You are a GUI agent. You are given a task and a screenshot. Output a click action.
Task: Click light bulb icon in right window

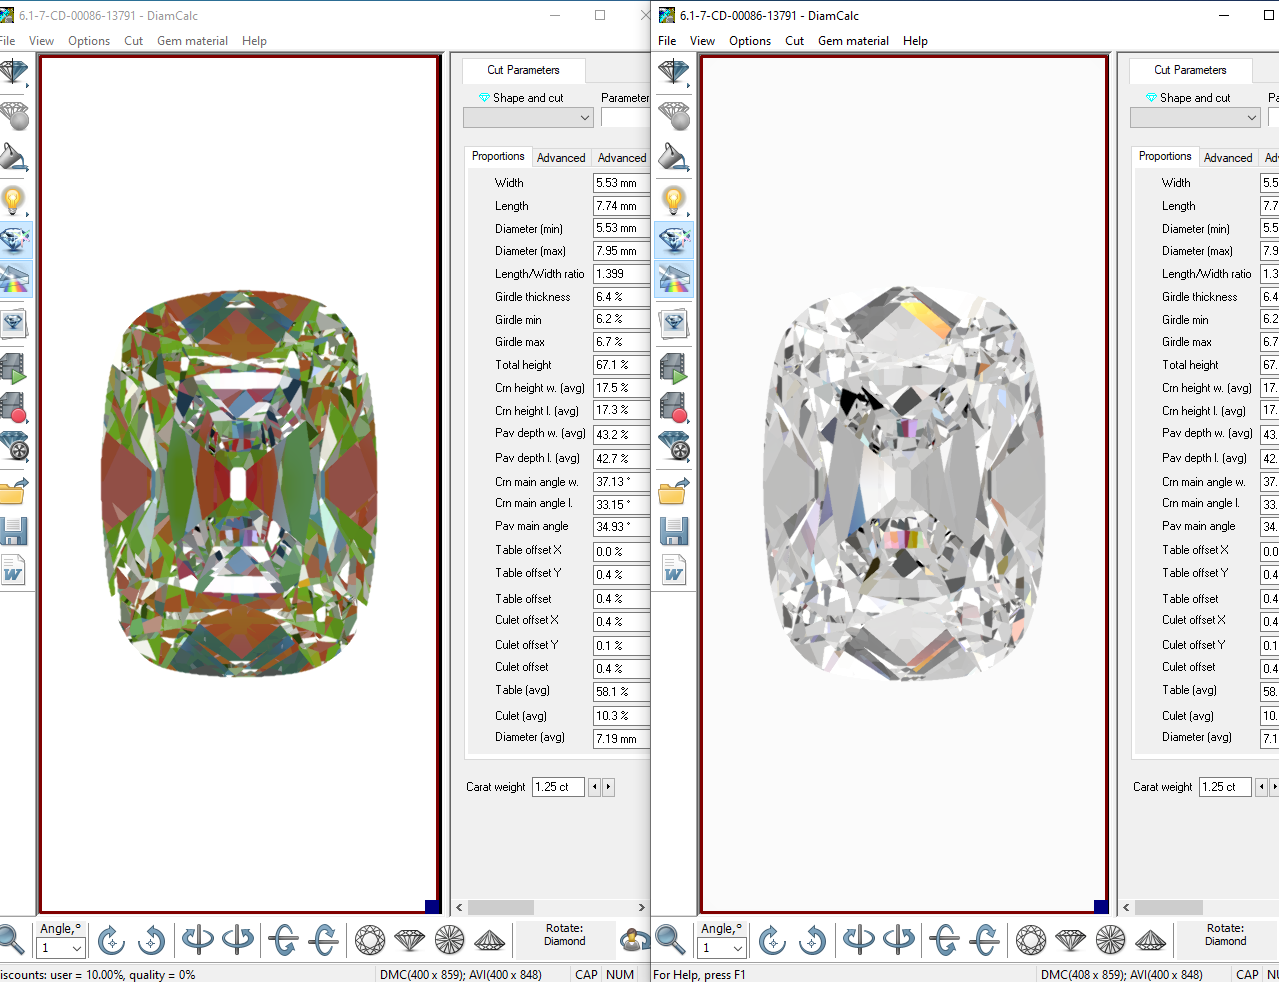point(674,200)
